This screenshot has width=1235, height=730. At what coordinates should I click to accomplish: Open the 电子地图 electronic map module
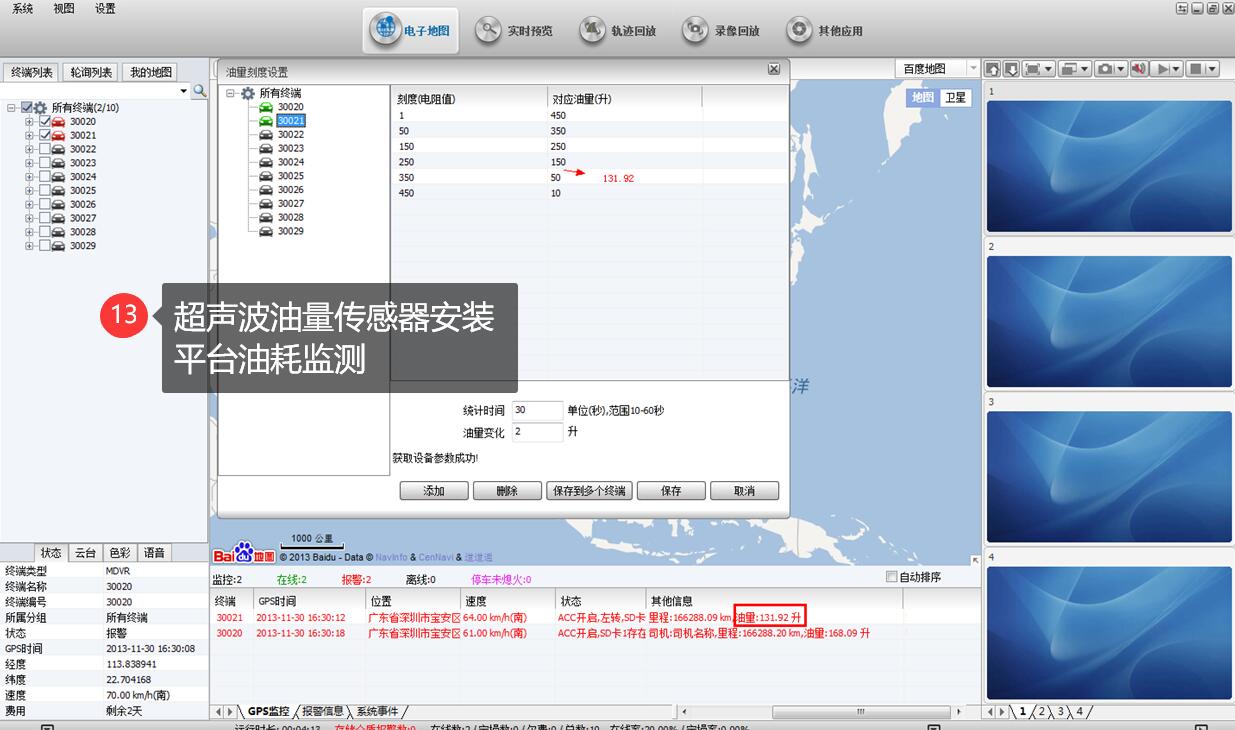(x=413, y=30)
